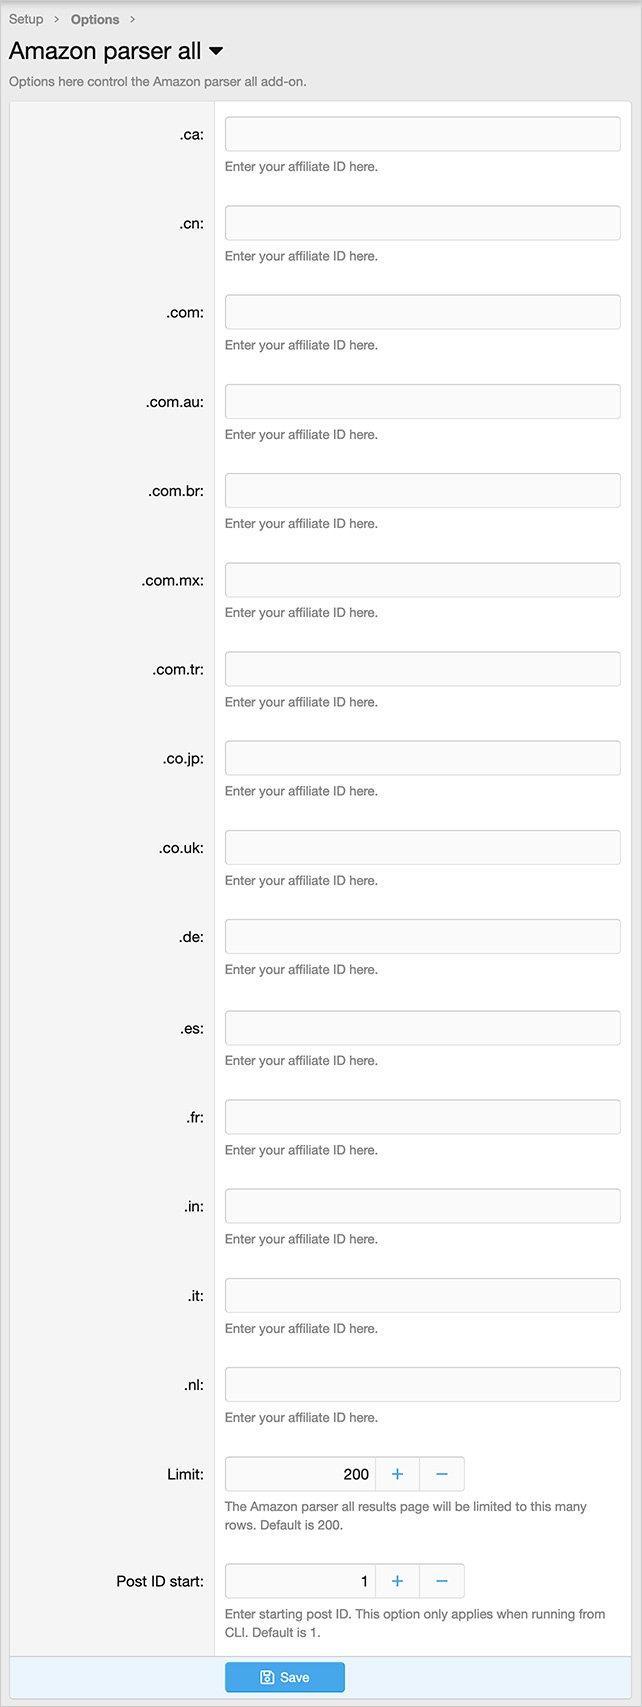The image size is (642, 1707).
Task: Click the .co.jp affiliate ID field
Action: 422,758
